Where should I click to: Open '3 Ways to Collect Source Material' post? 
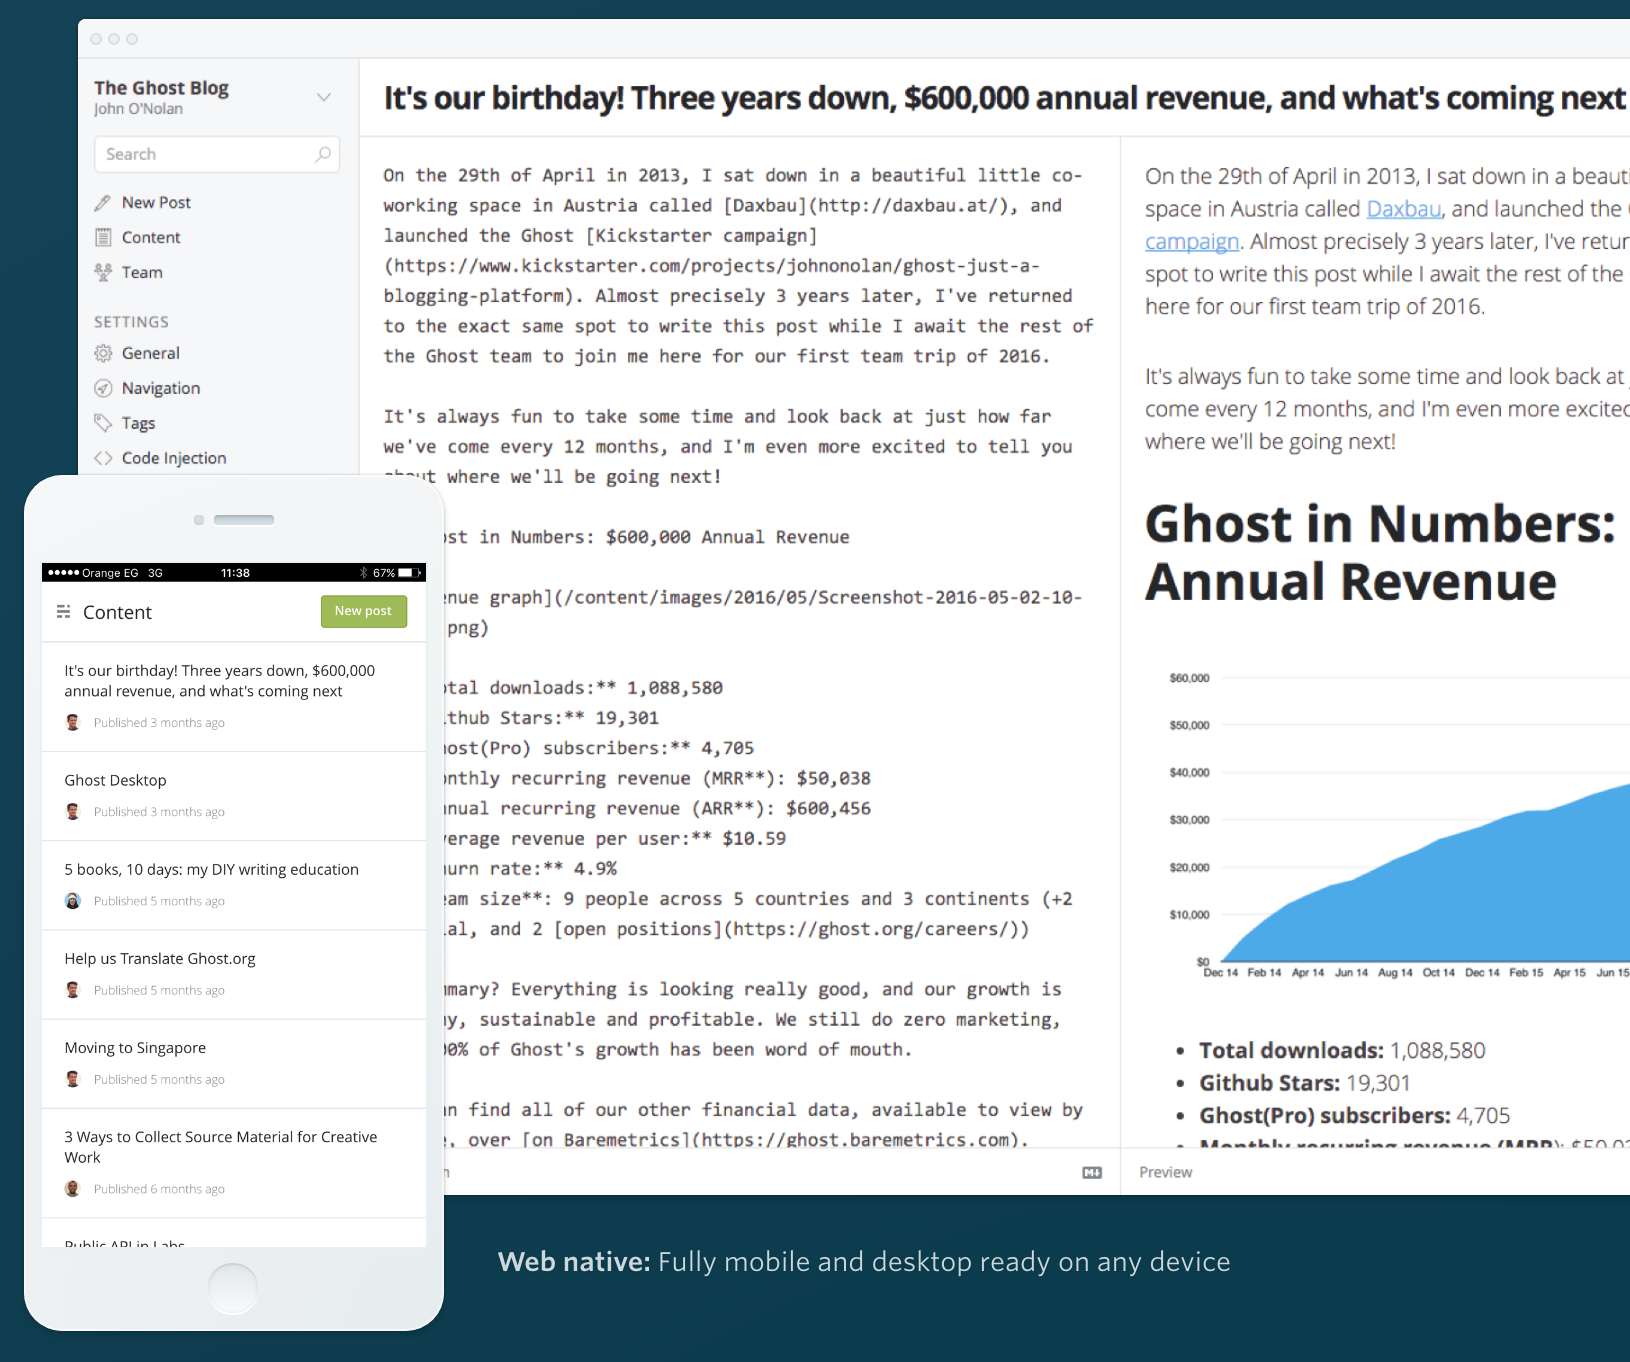(x=234, y=1162)
